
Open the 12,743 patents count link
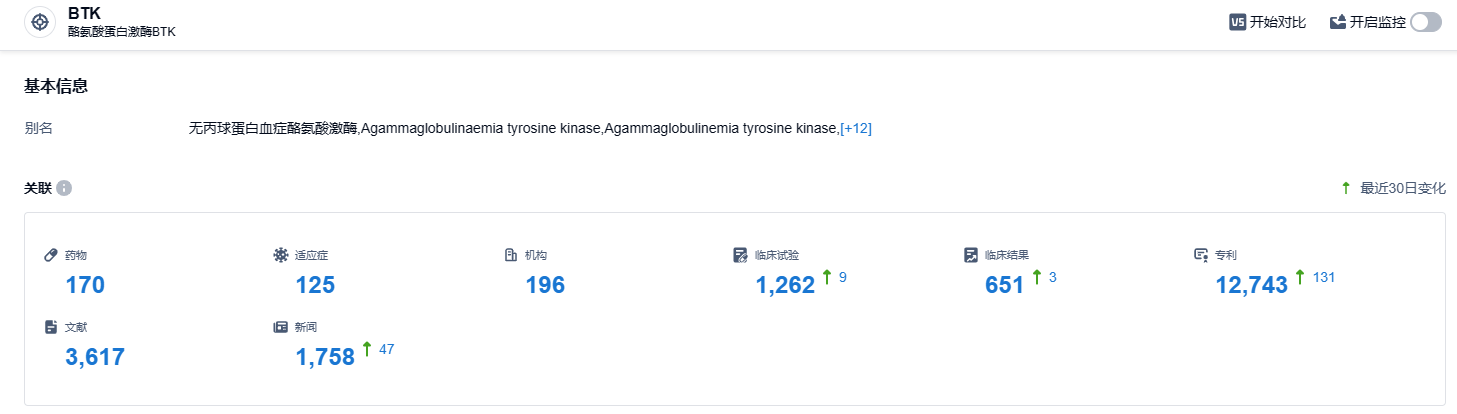(x=1251, y=285)
